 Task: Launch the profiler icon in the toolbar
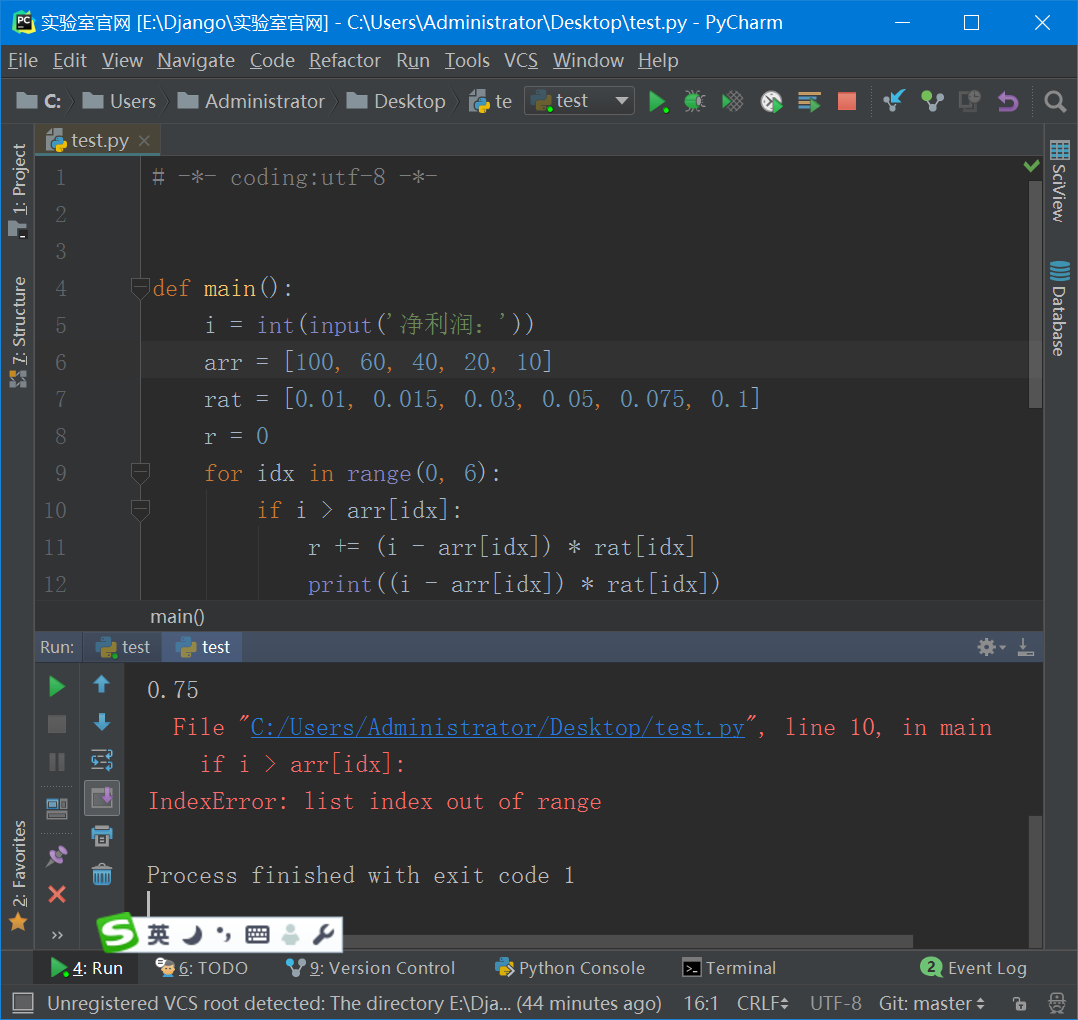coord(771,102)
